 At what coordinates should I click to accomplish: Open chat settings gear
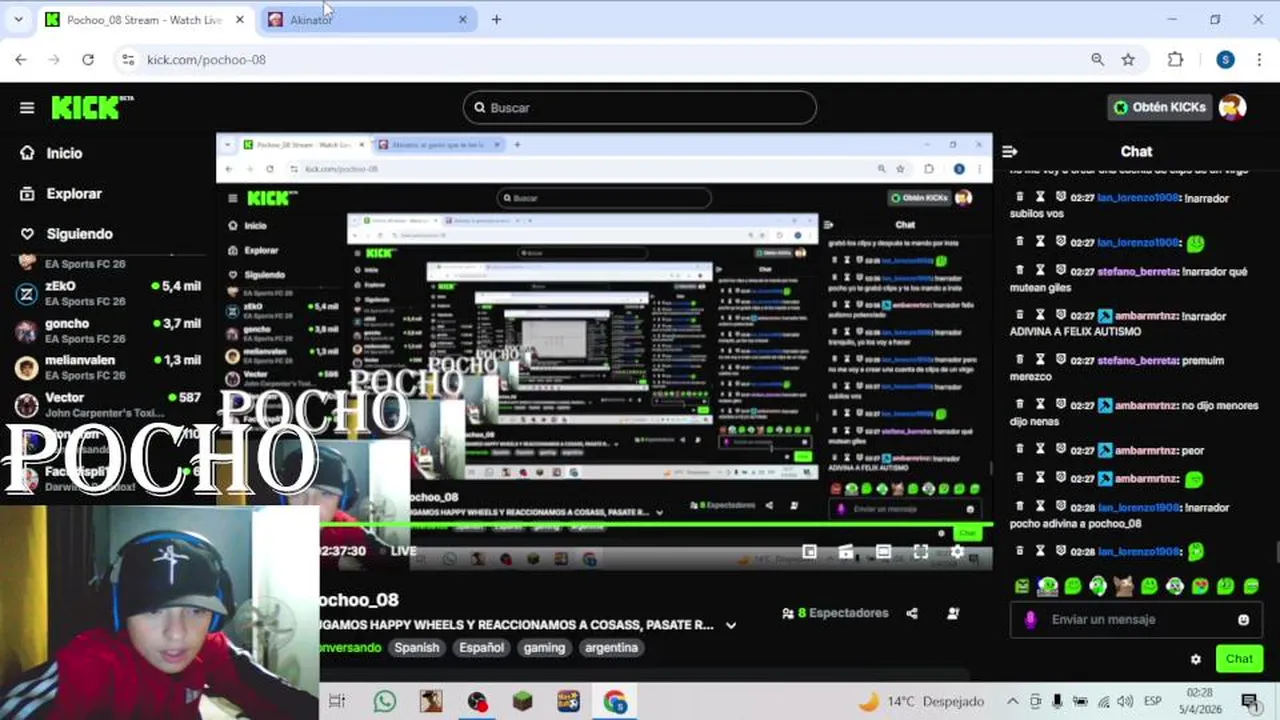pyautogui.click(x=1196, y=659)
